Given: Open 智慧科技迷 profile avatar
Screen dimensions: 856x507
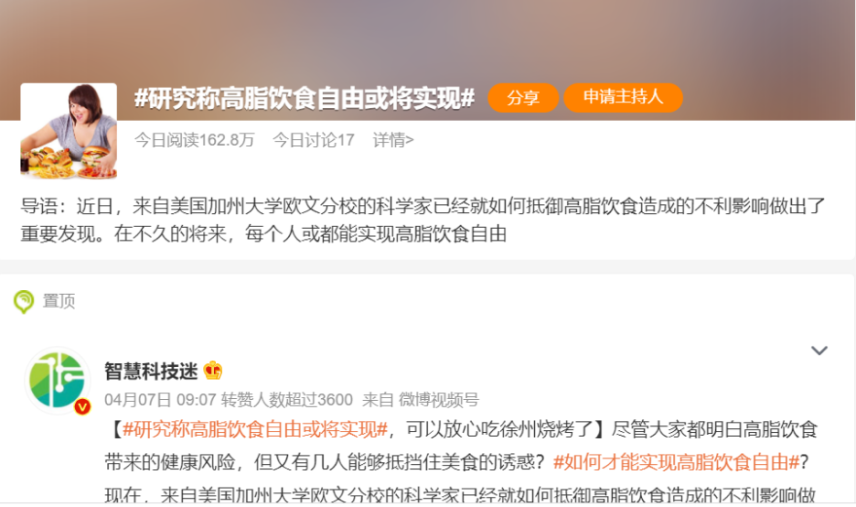Looking at the screenshot, I should click(x=57, y=380).
